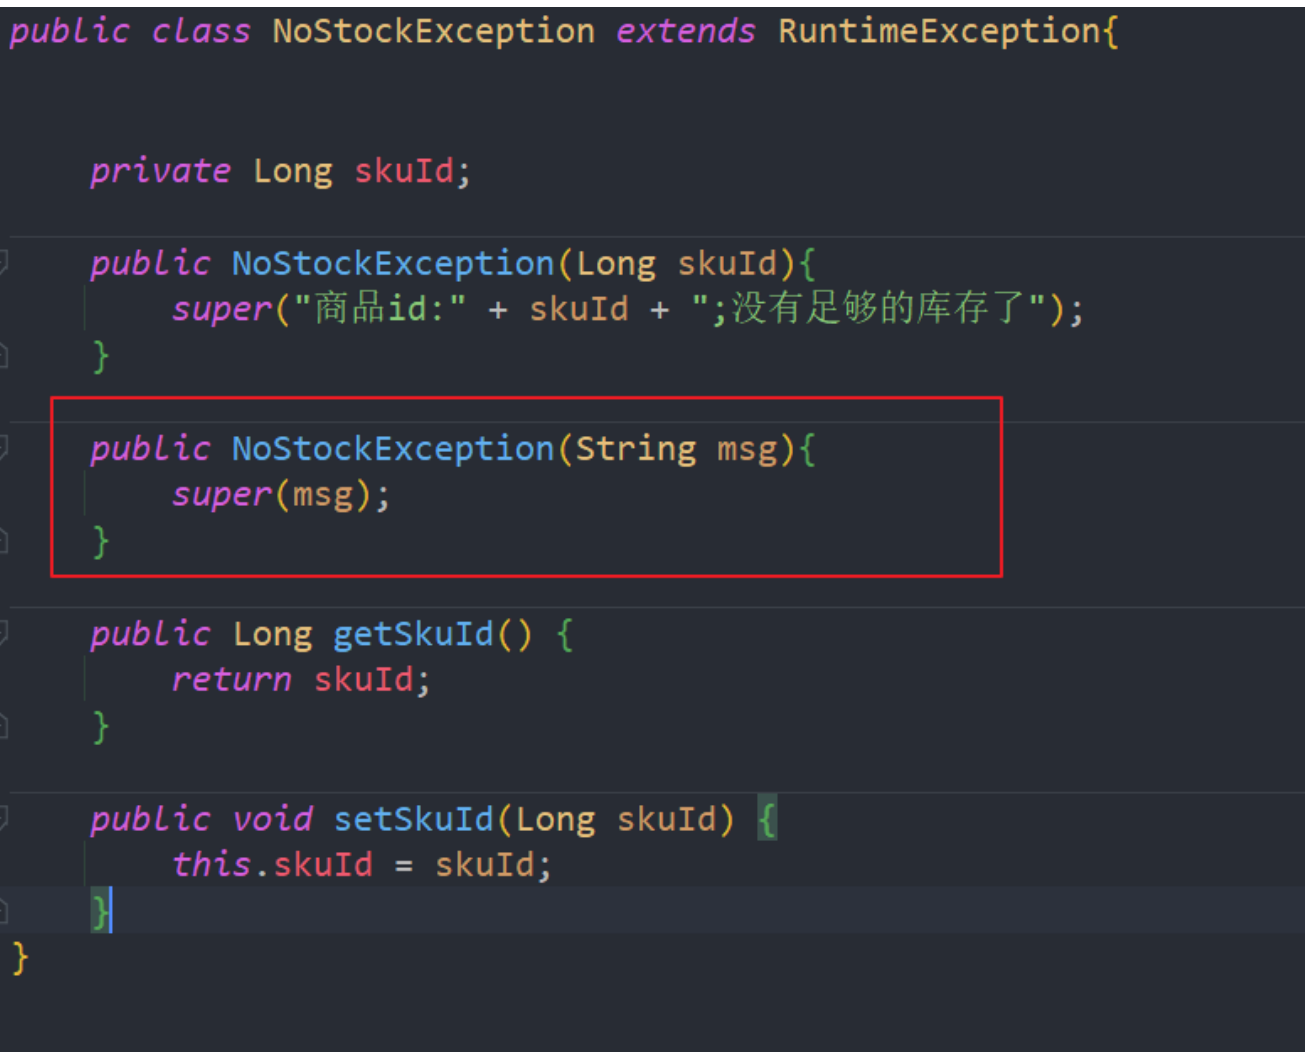Click 'Long' in the private field declaration
1305x1052 pixels.
click(292, 171)
